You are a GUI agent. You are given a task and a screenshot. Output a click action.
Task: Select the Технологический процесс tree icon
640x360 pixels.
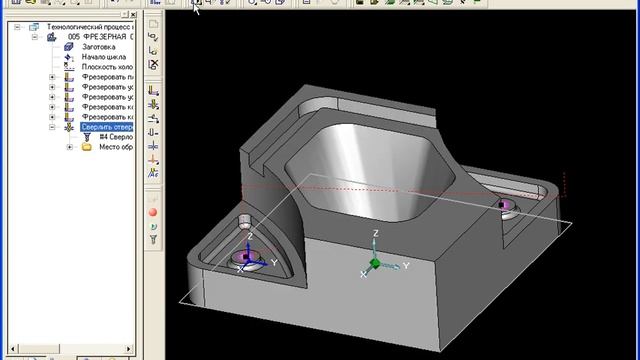point(34,27)
